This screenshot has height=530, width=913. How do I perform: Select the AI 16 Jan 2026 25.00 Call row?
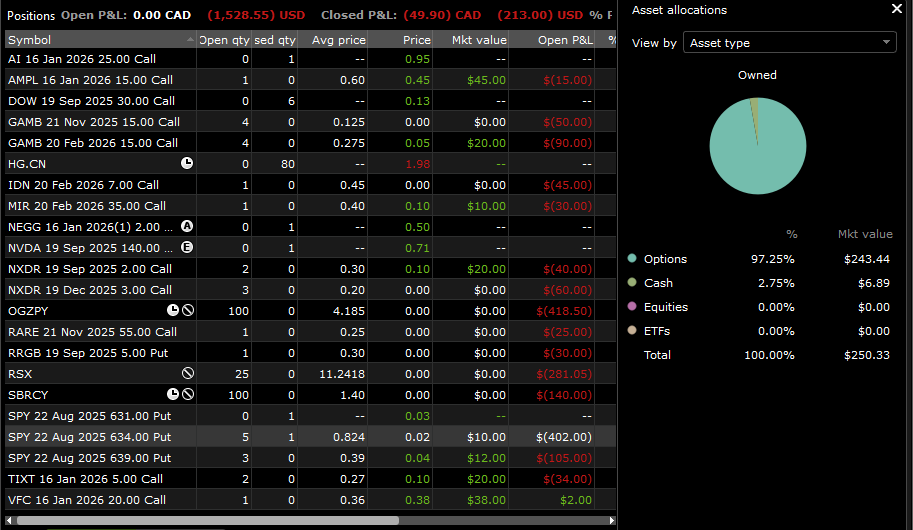coord(310,59)
